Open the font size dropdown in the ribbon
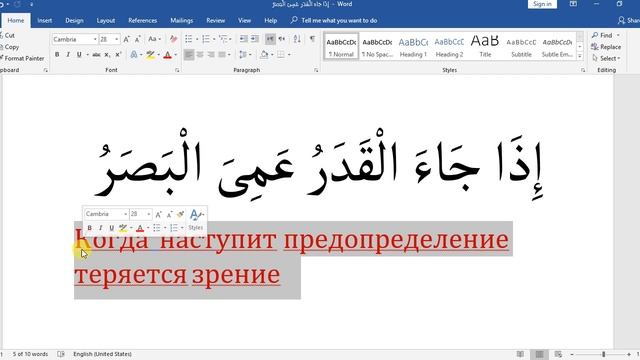640x360 pixels. pos(117,39)
